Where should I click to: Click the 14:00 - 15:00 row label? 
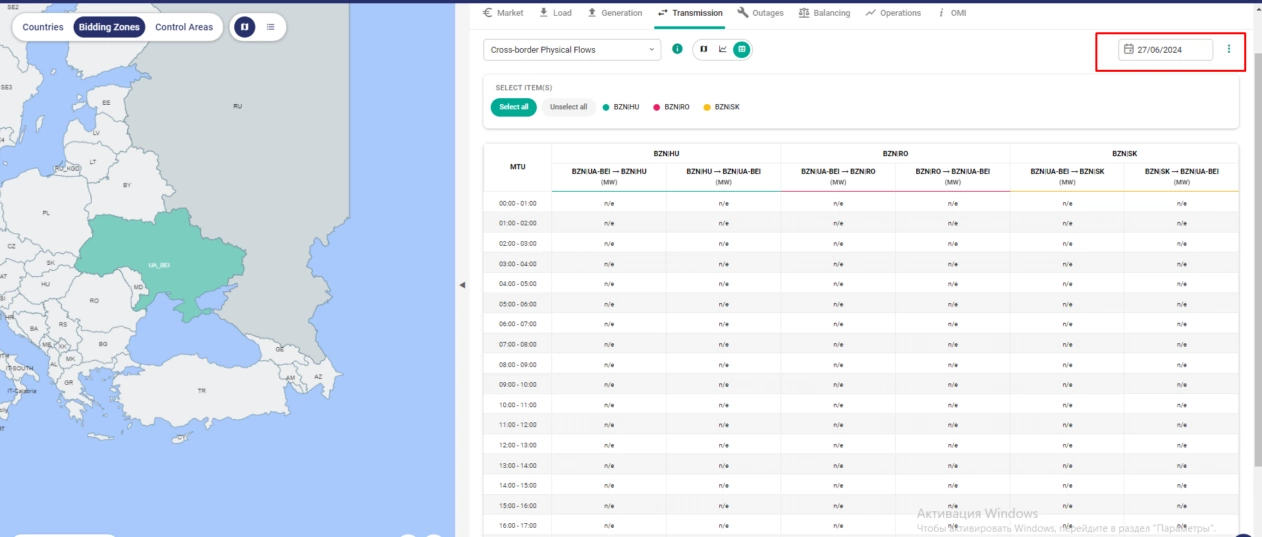pos(517,485)
